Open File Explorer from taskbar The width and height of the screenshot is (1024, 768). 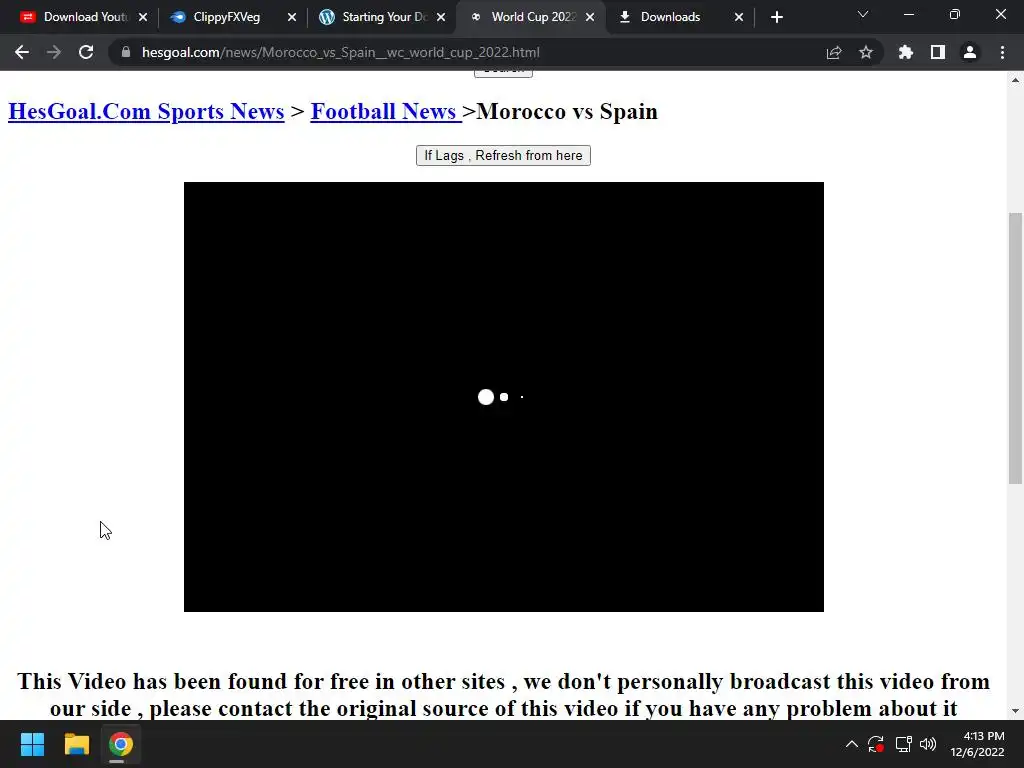[x=76, y=744]
